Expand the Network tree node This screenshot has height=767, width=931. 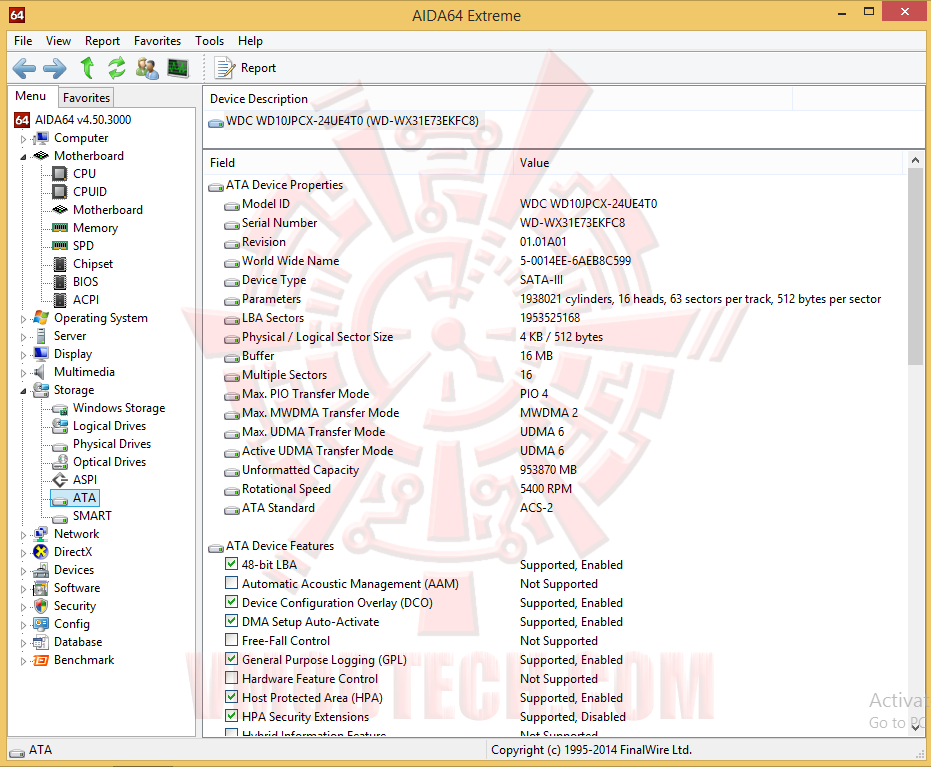23,535
